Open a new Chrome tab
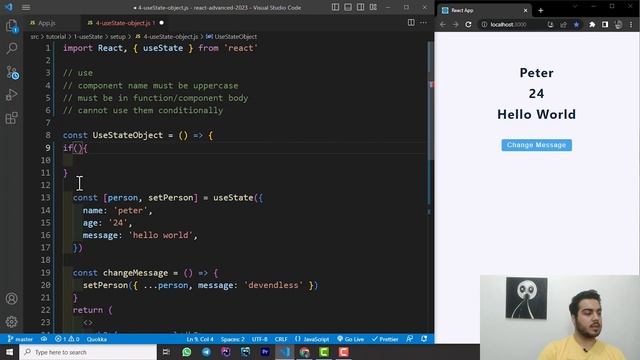640x360 pixels. click(x=541, y=10)
